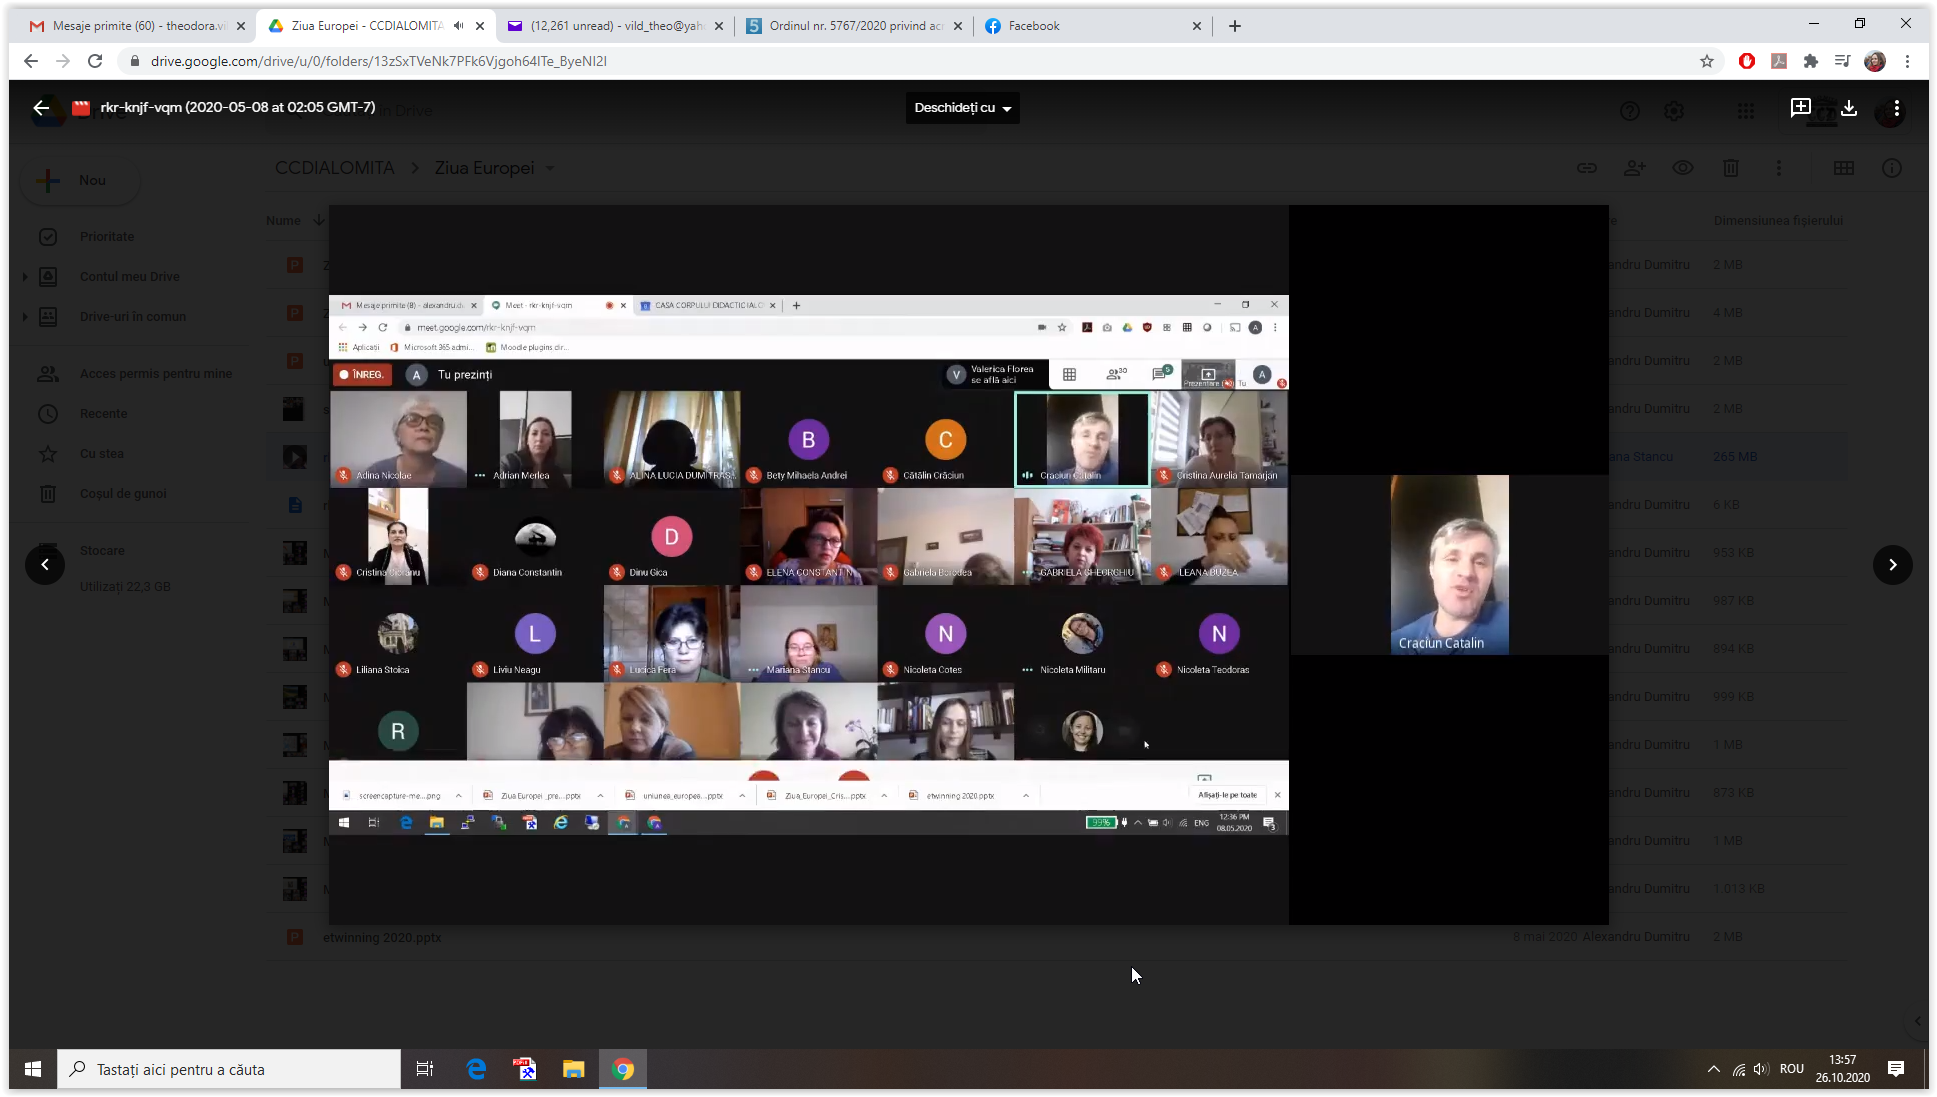
Task: Reload the Google Drive page
Action: coord(95,61)
